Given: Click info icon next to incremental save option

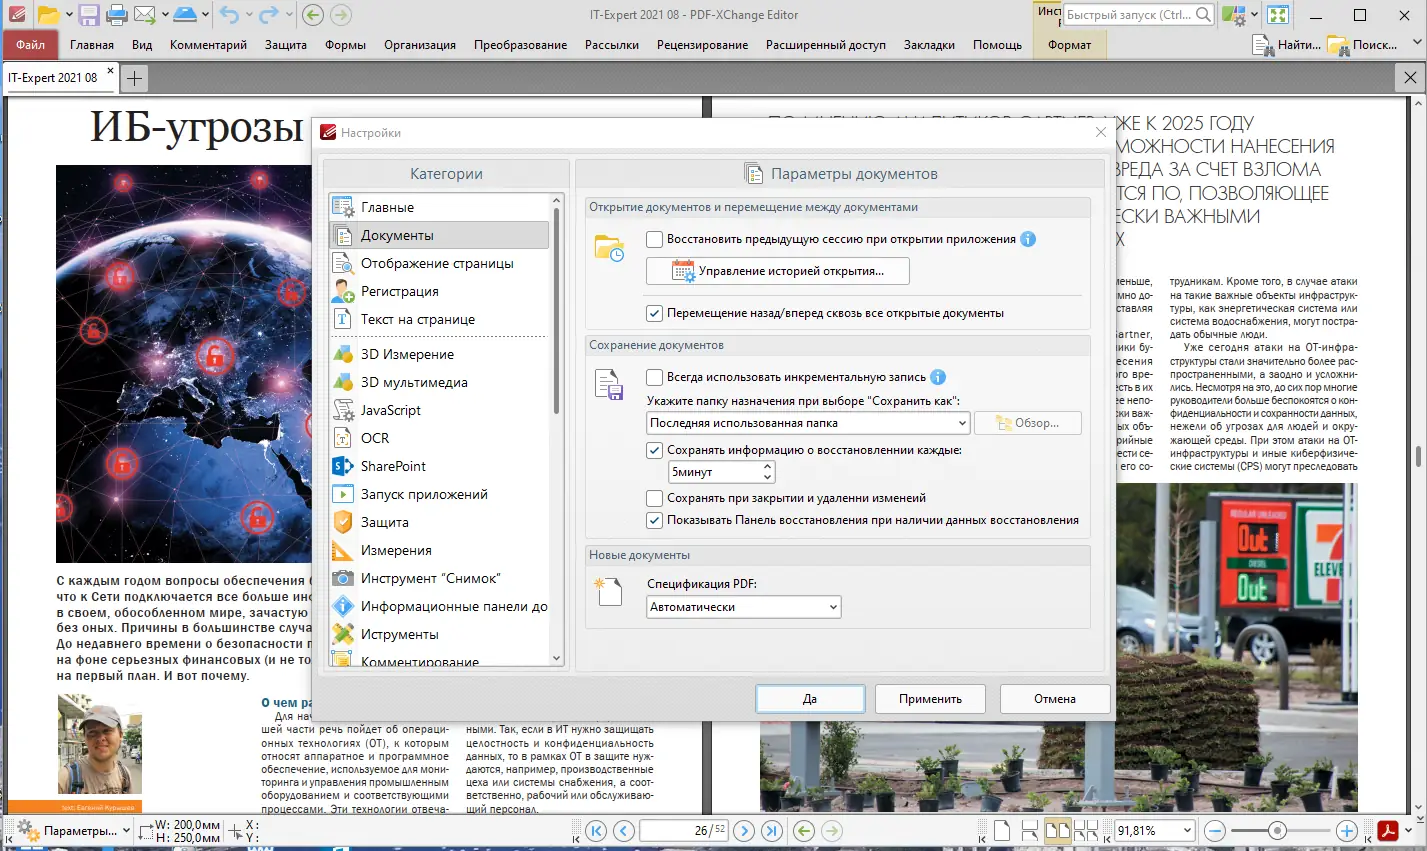Looking at the screenshot, I should click(x=938, y=377).
